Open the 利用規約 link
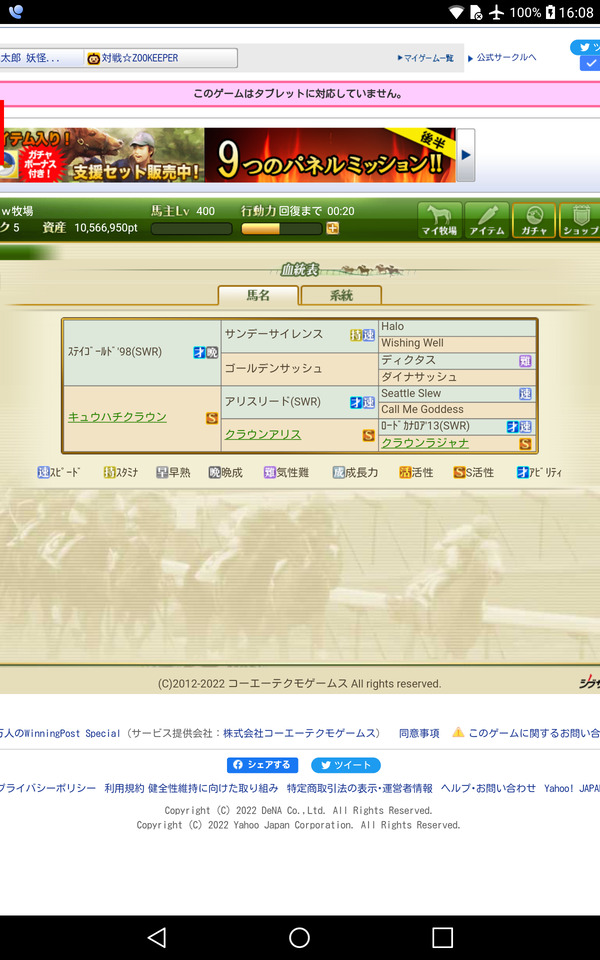Screen dimensions: 600x960 [x=124, y=788]
